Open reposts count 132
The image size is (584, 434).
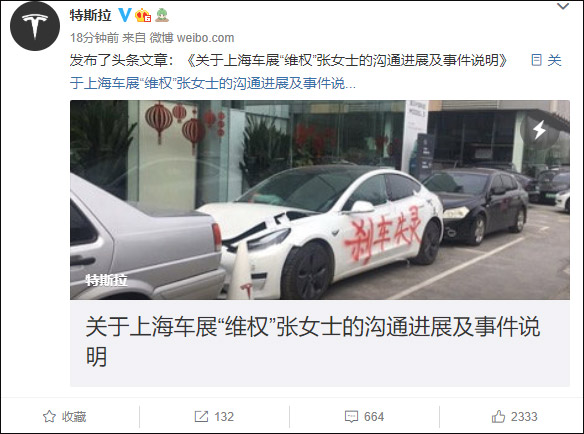tap(224, 416)
